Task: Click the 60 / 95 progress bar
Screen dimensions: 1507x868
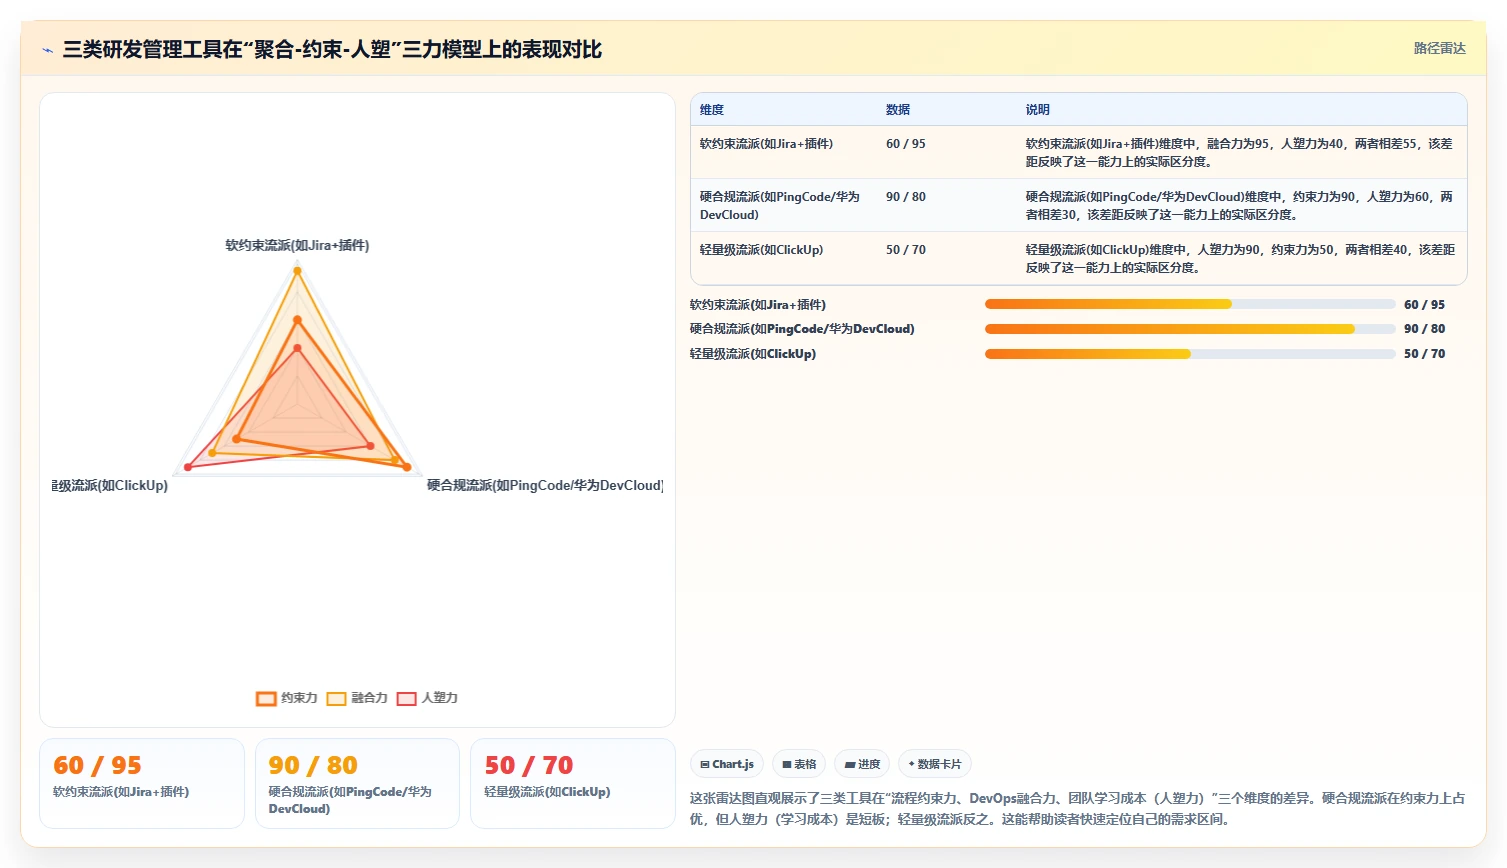Action: (x=1190, y=304)
